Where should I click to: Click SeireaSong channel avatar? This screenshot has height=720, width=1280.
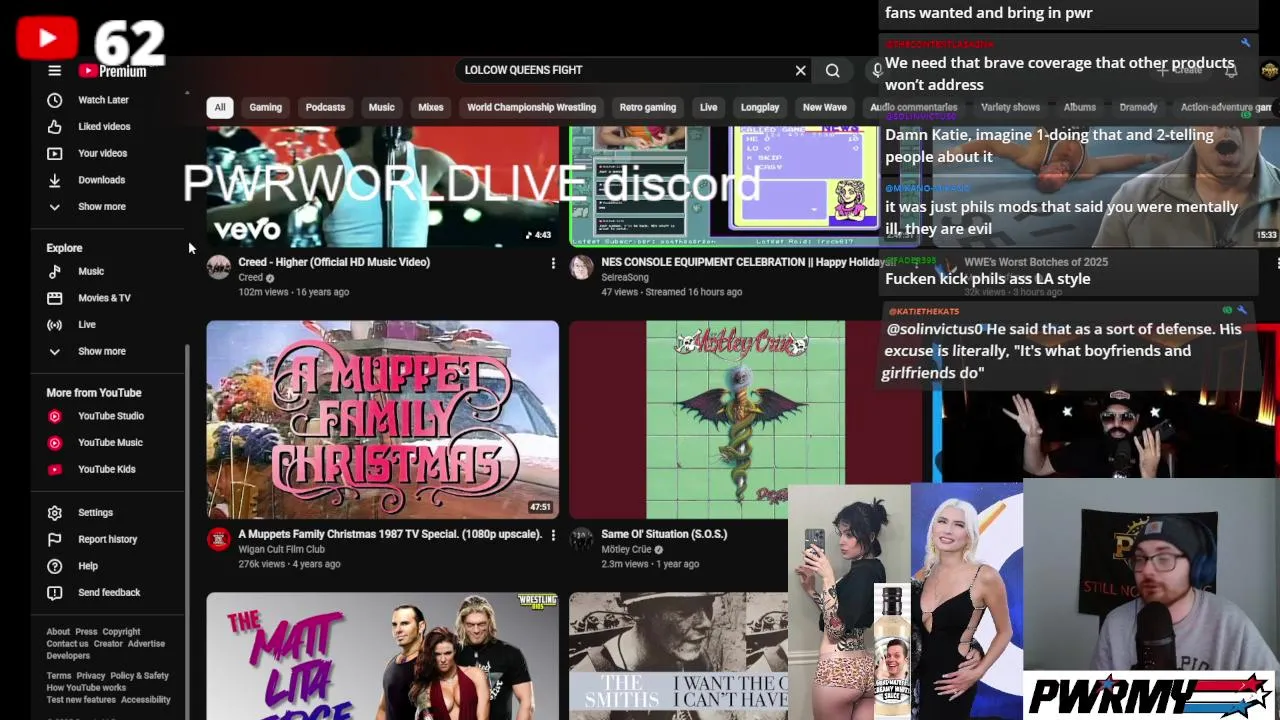[x=581, y=267]
